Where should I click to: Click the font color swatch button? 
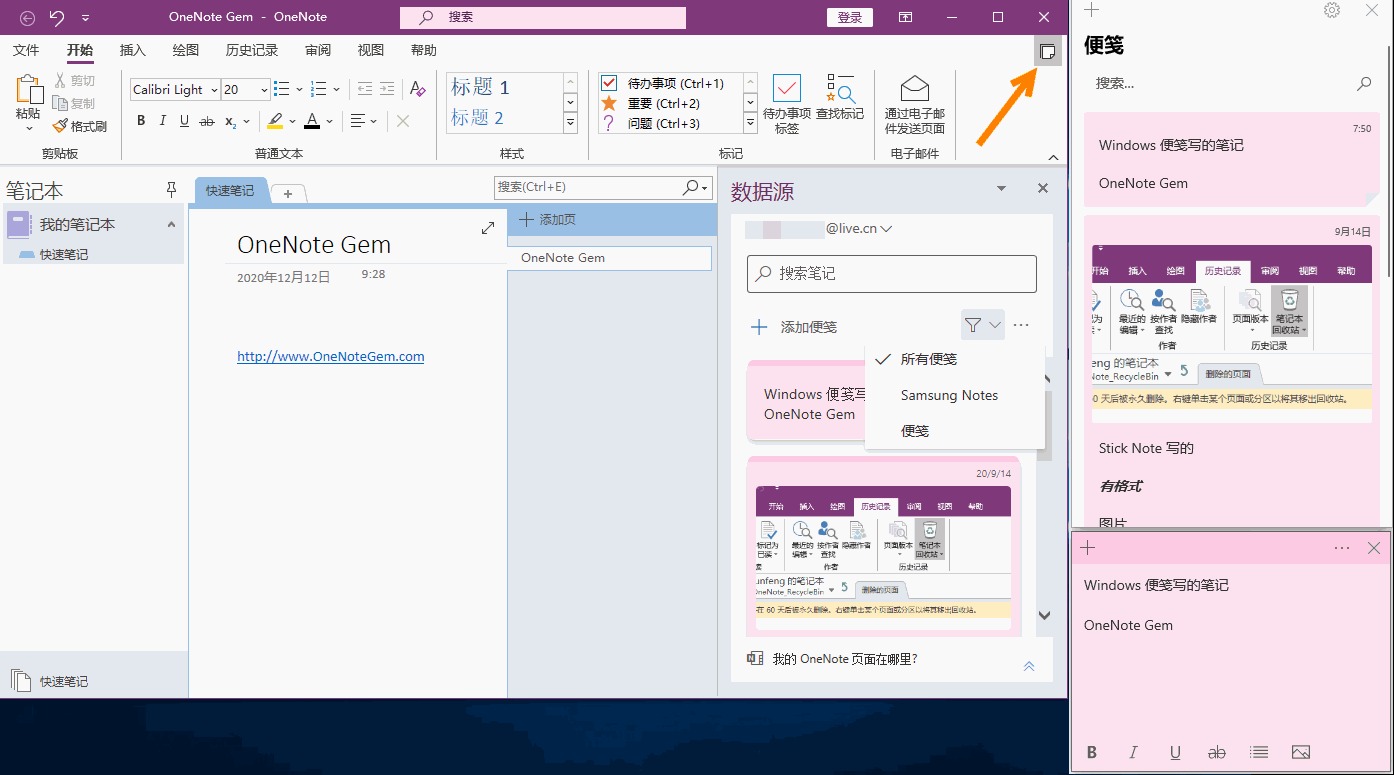click(x=312, y=121)
